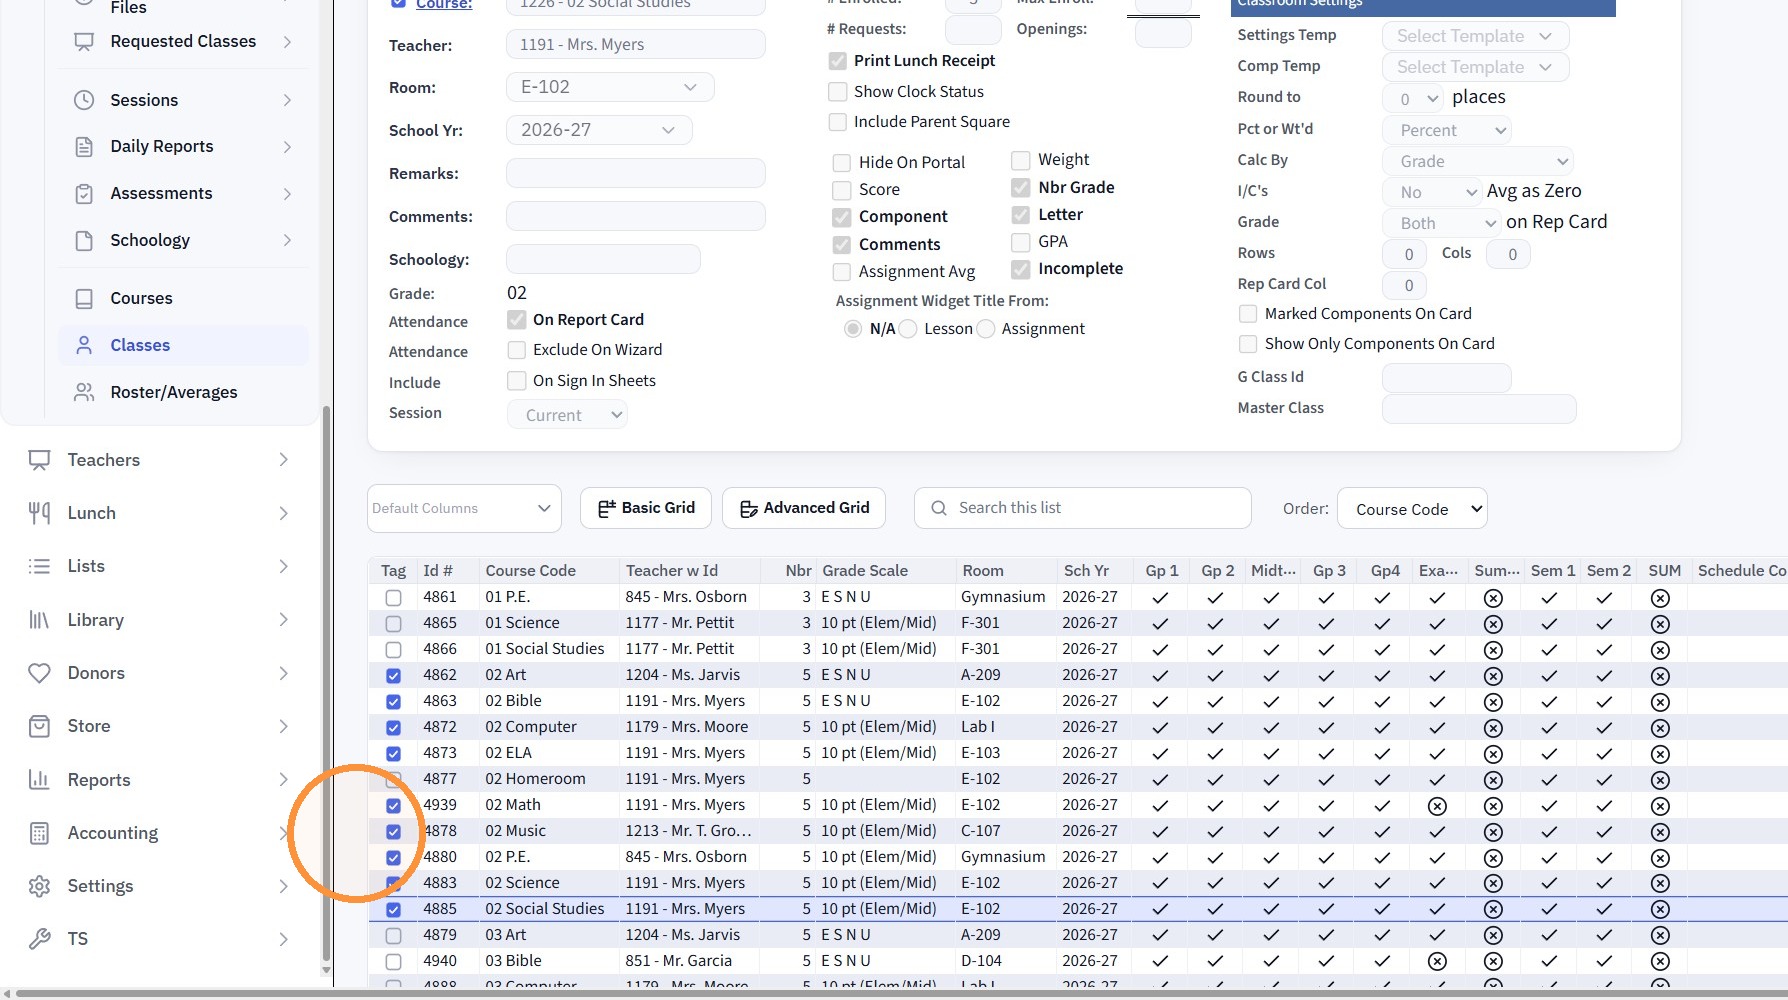The width and height of the screenshot is (1788, 1000).
Task: Click the Teachers presentation icon
Action: 39,460
